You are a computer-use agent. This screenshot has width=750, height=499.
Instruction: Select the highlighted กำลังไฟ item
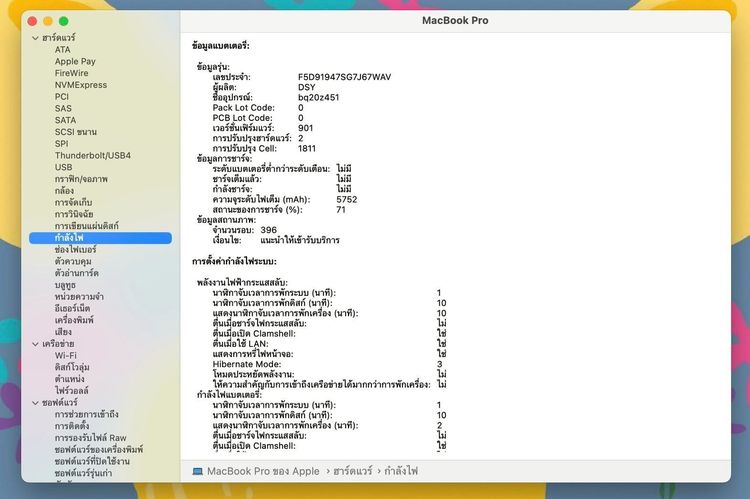point(100,238)
